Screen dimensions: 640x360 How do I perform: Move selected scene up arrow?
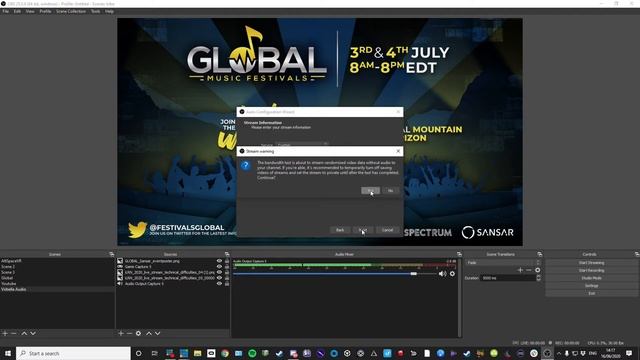coord(24,333)
